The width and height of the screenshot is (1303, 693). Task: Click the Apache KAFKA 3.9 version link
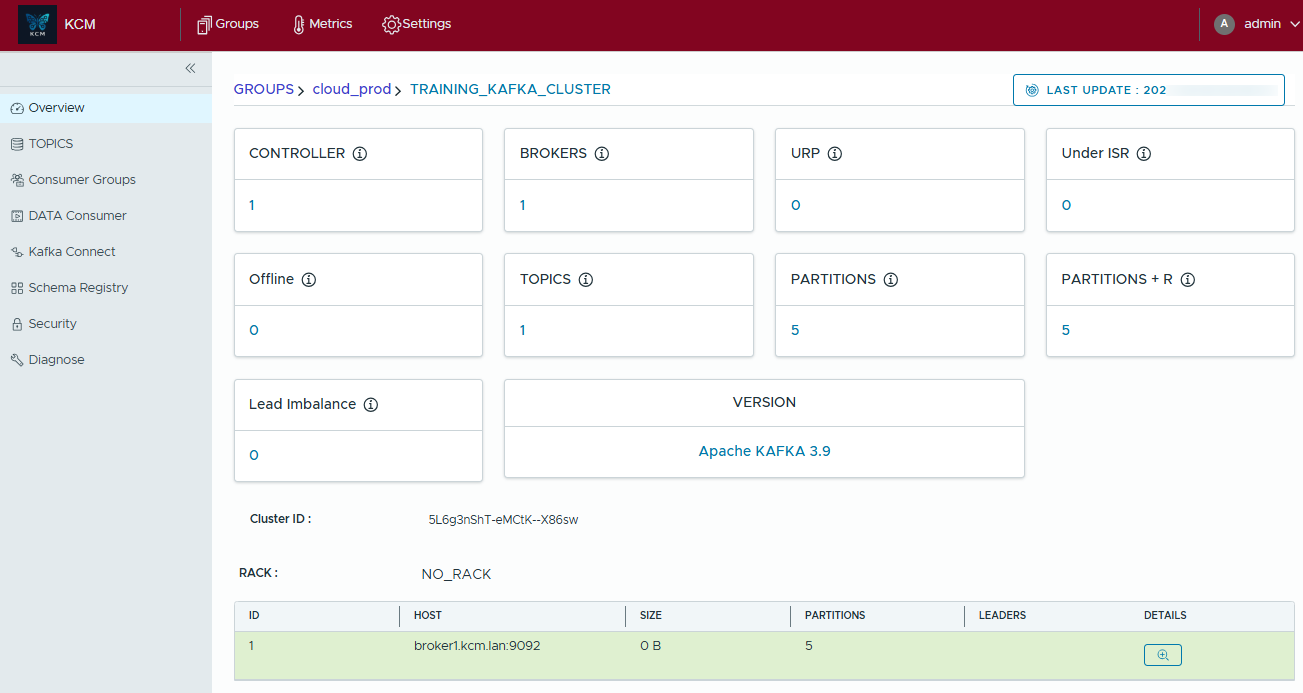pos(764,451)
